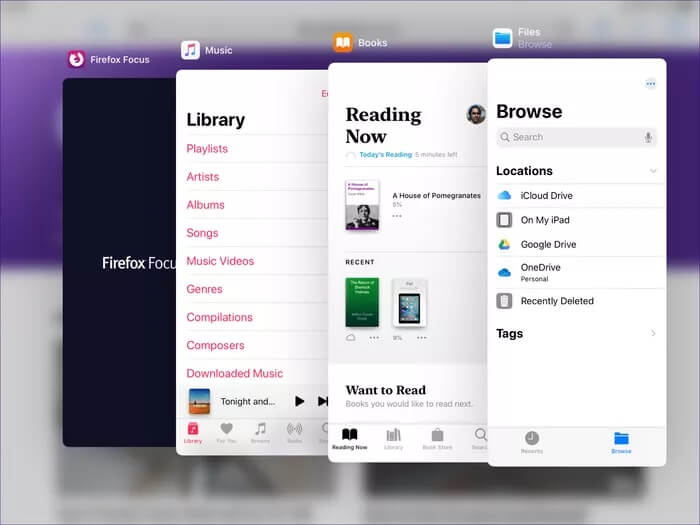
Task: Select the Reading Now tab in Books
Action: pos(350,439)
